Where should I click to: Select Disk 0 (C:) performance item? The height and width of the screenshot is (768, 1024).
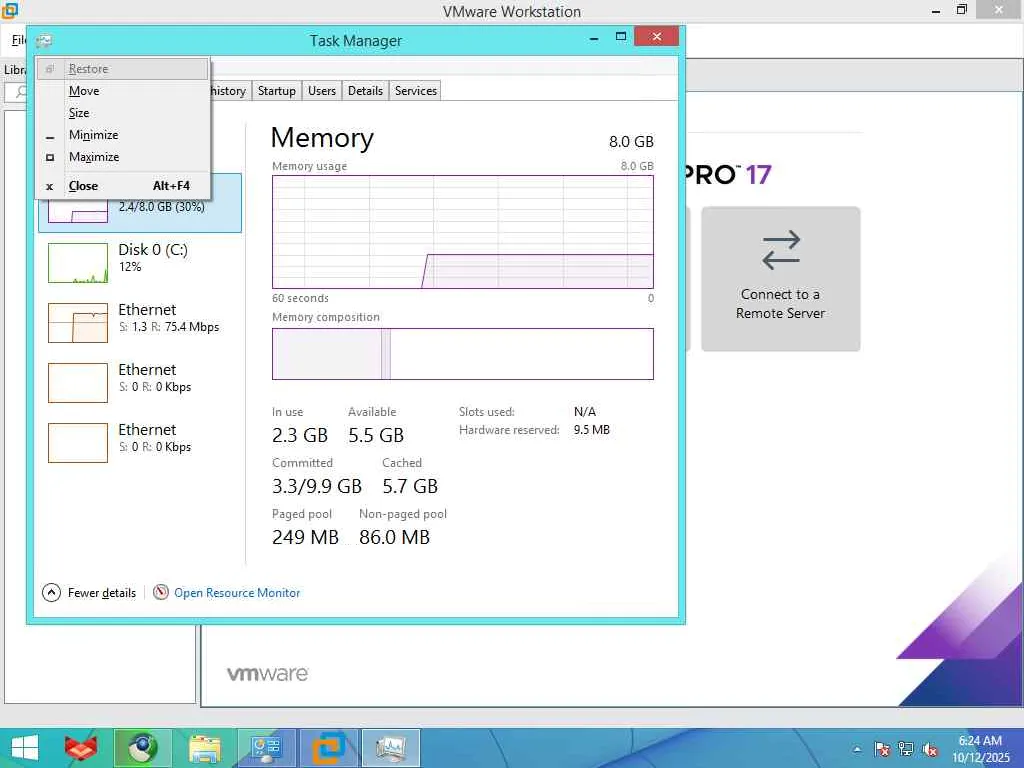(x=140, y=263)
